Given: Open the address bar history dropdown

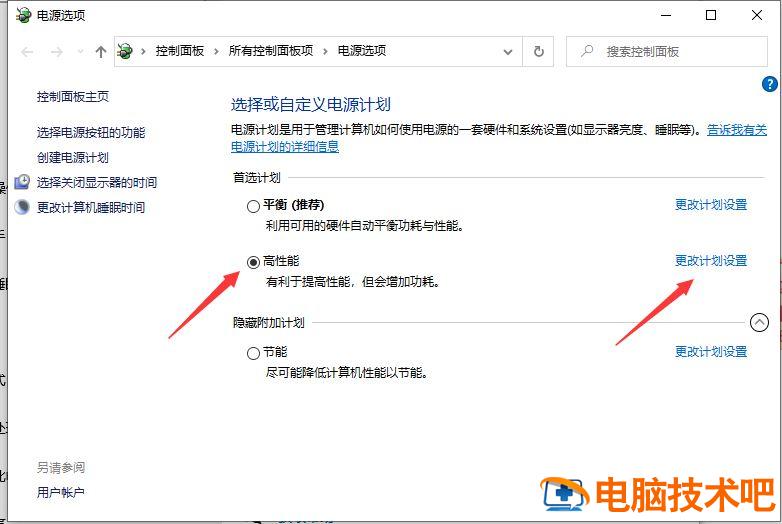Looking at the screenshot, I should pos(508,52).
